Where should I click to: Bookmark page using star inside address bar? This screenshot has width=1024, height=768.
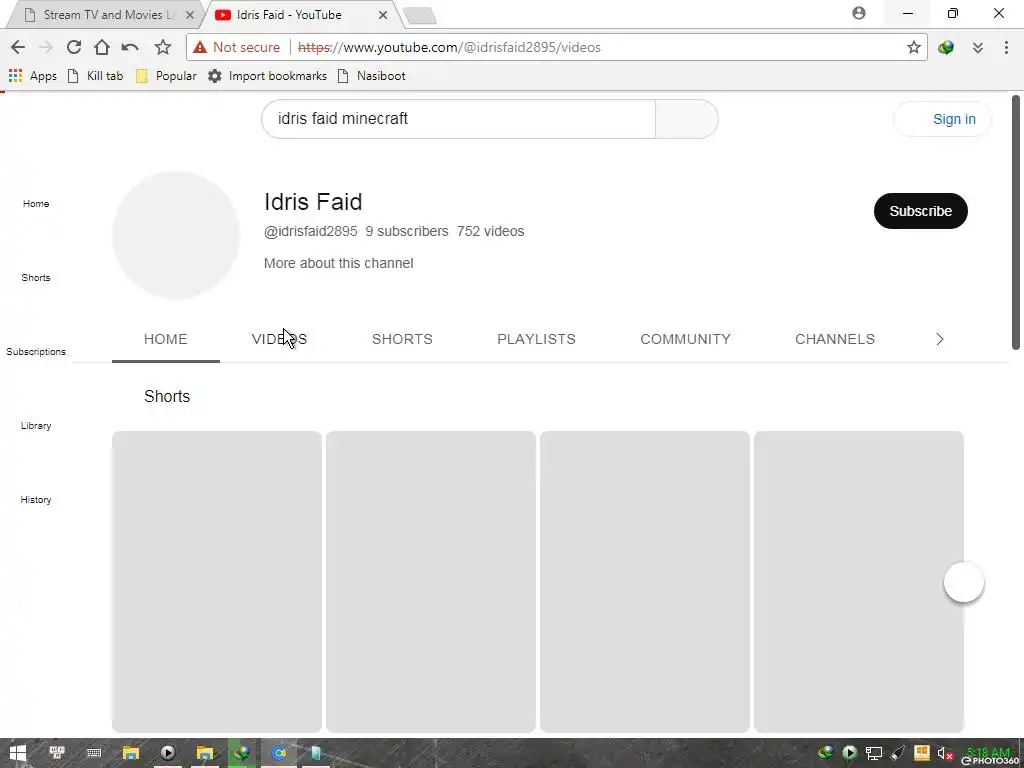click(914, 47)
